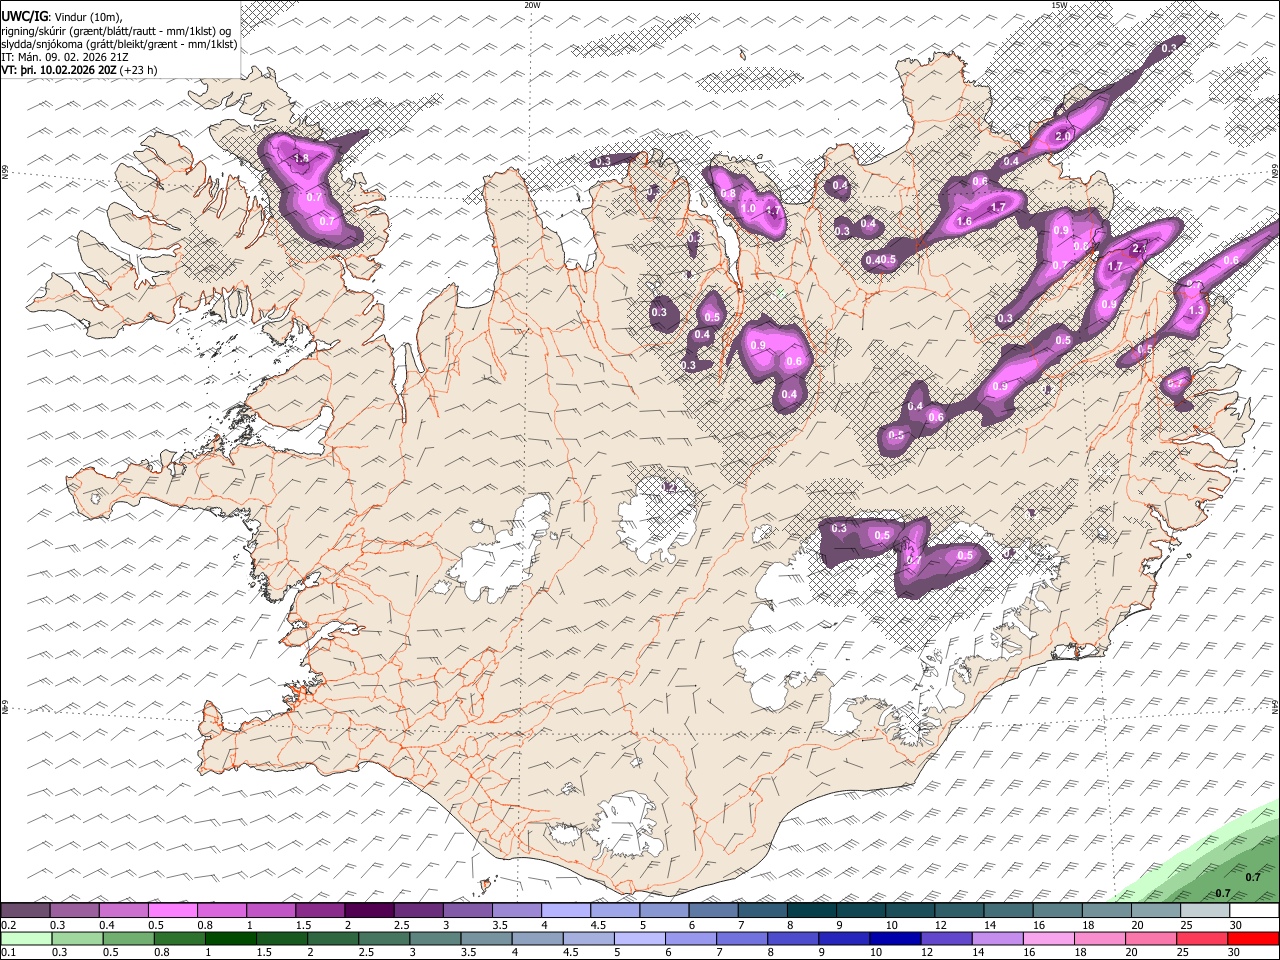The height and width of the screenshot is (960, 1280).
Task: Select top legend swatch between 4 and 4.5
Action: [x=565, y=910]
